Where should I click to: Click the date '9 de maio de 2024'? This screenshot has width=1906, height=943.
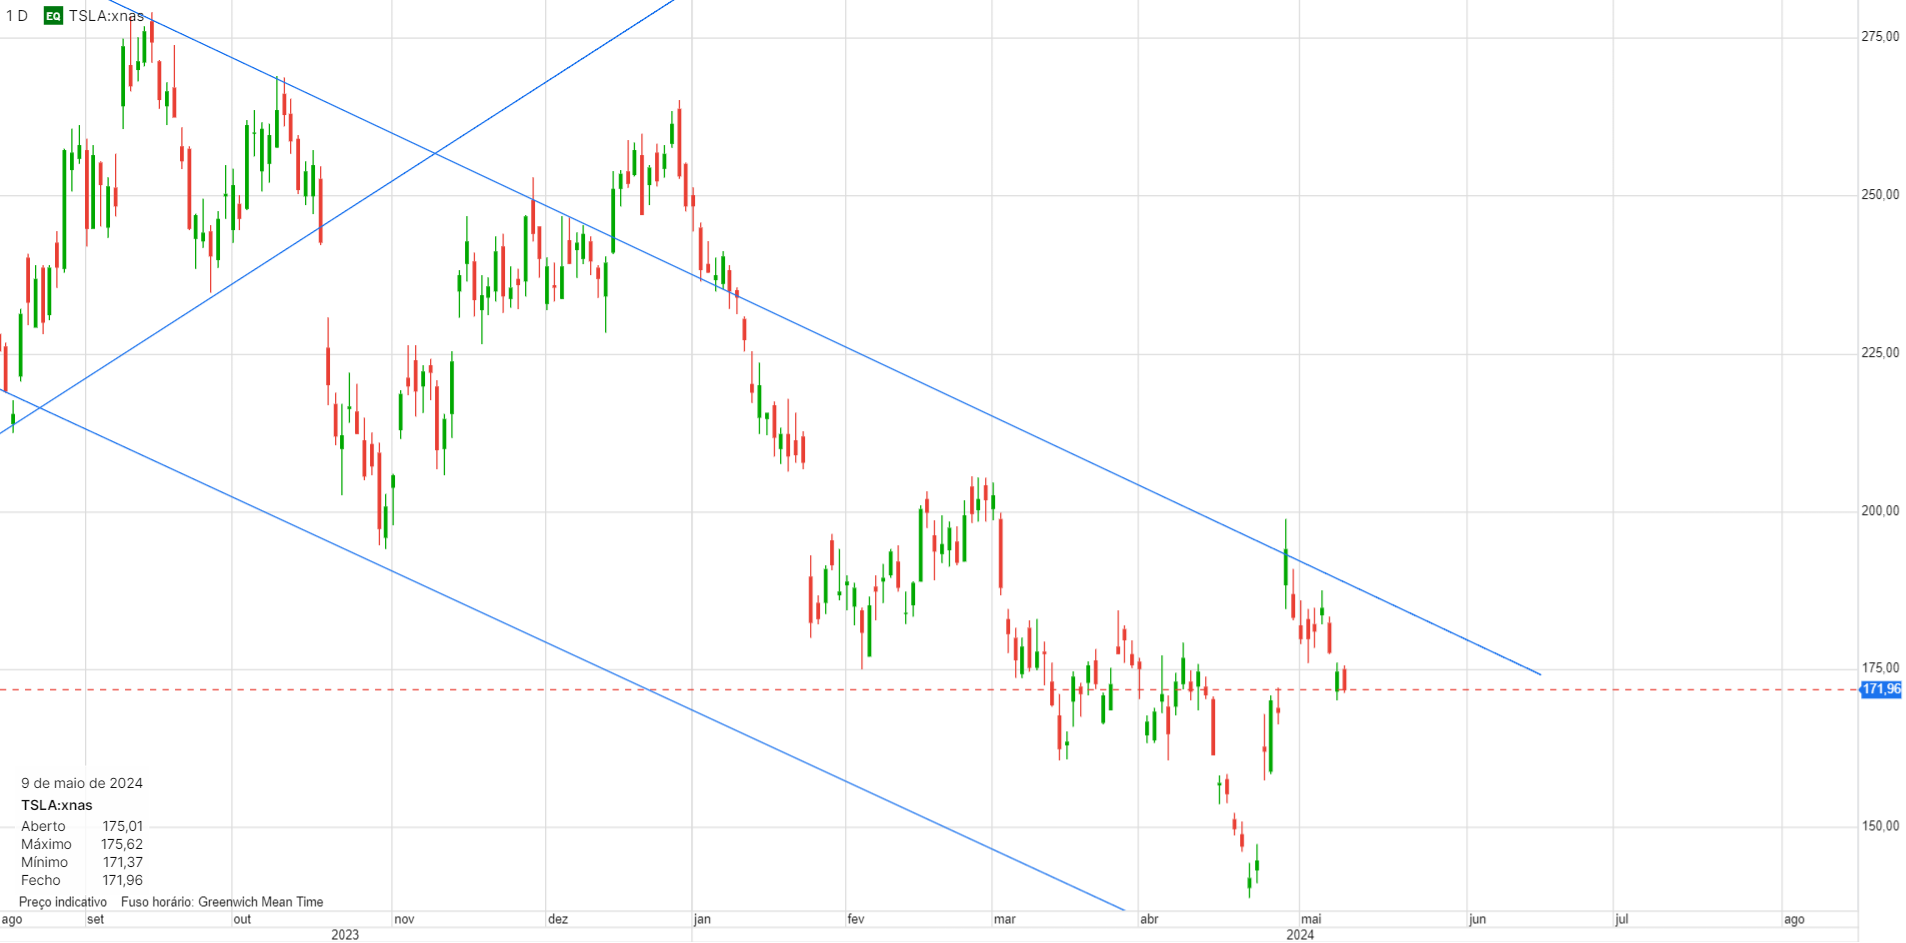click(x=82, y=783)
